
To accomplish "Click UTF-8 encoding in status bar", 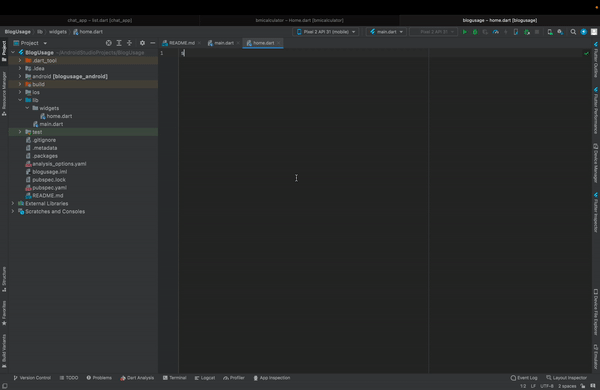I will (546, 386).
